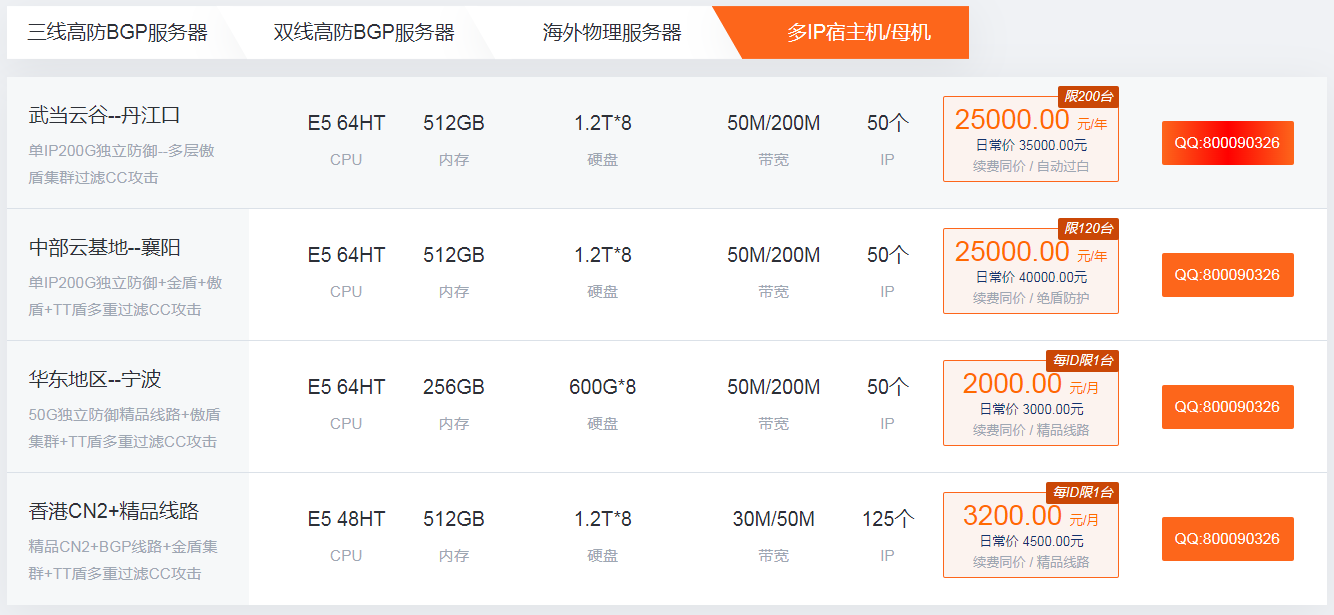Image resolution: width=1334 pixels, height=615 pixels.
Task: Open 中部云基地--襄阳 product title
Action: pos(104,247)
